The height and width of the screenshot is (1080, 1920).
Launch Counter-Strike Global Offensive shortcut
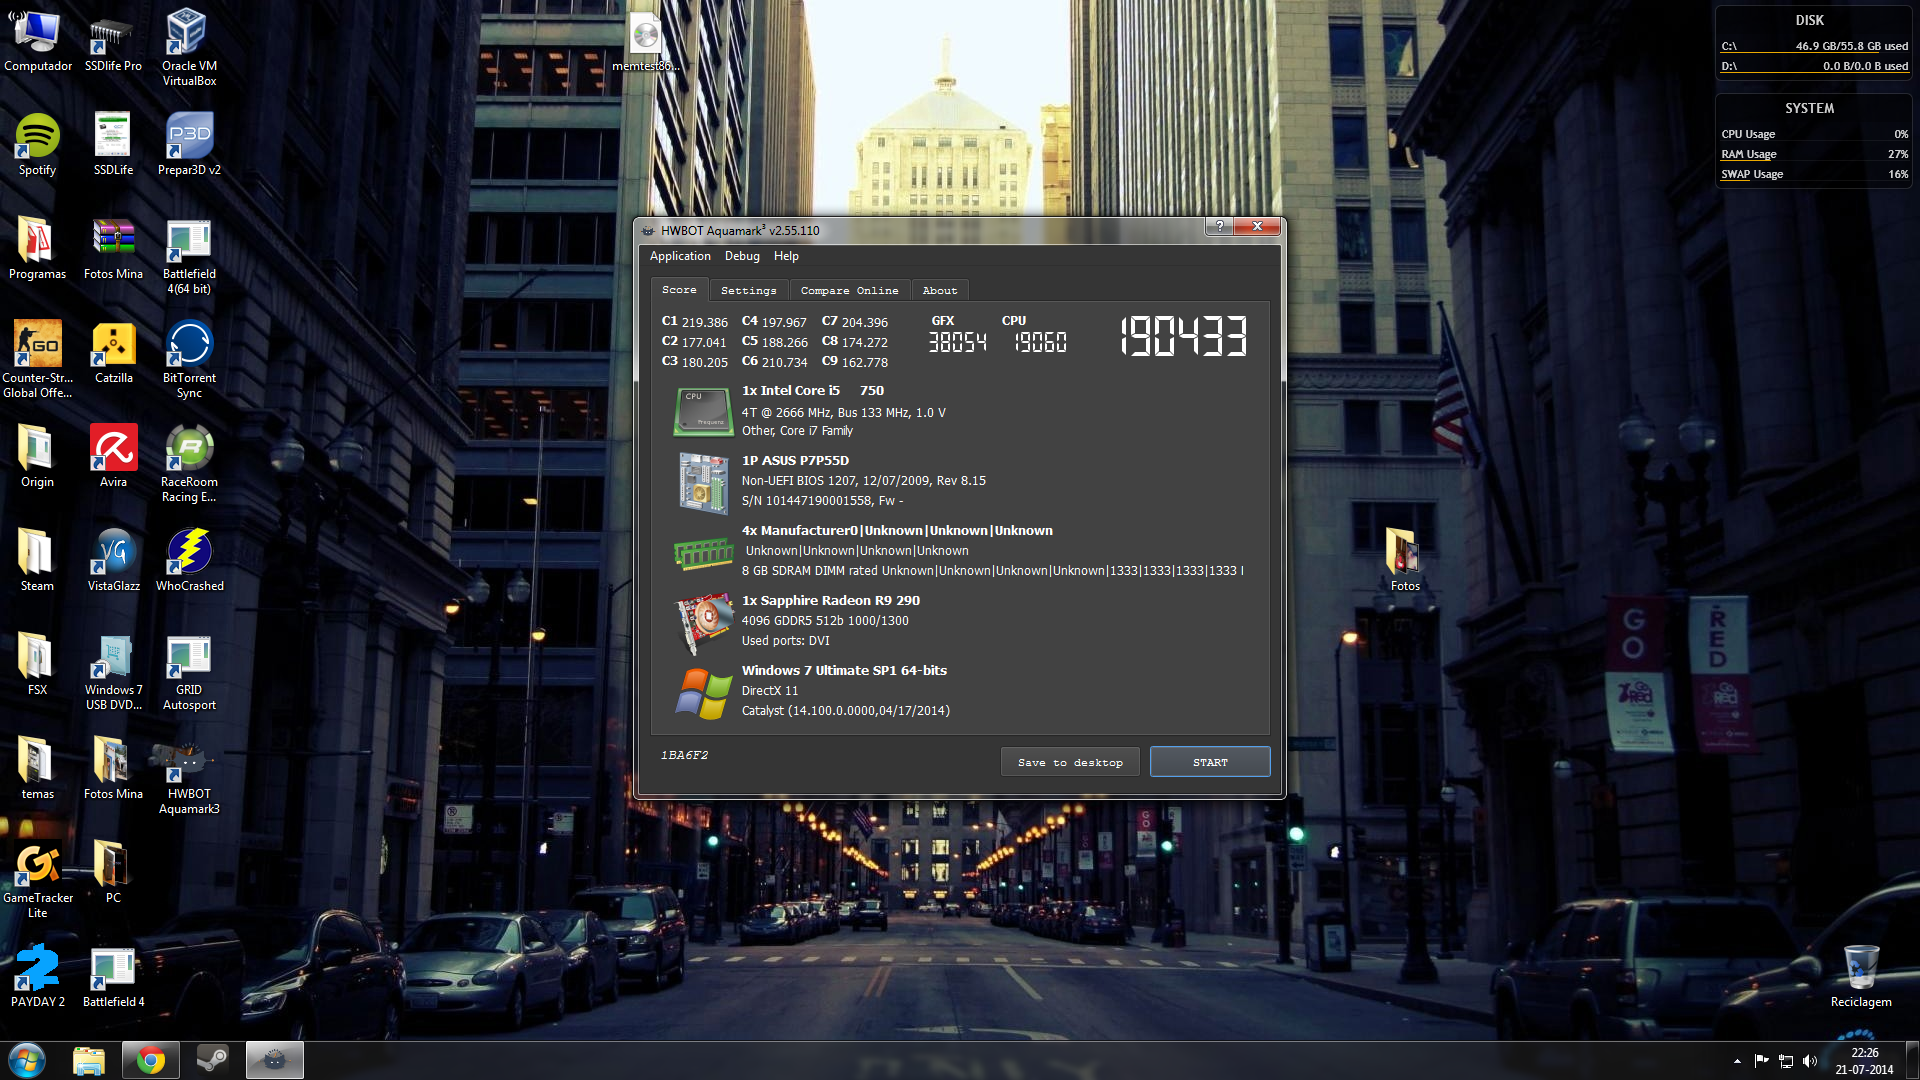[38, 360]
